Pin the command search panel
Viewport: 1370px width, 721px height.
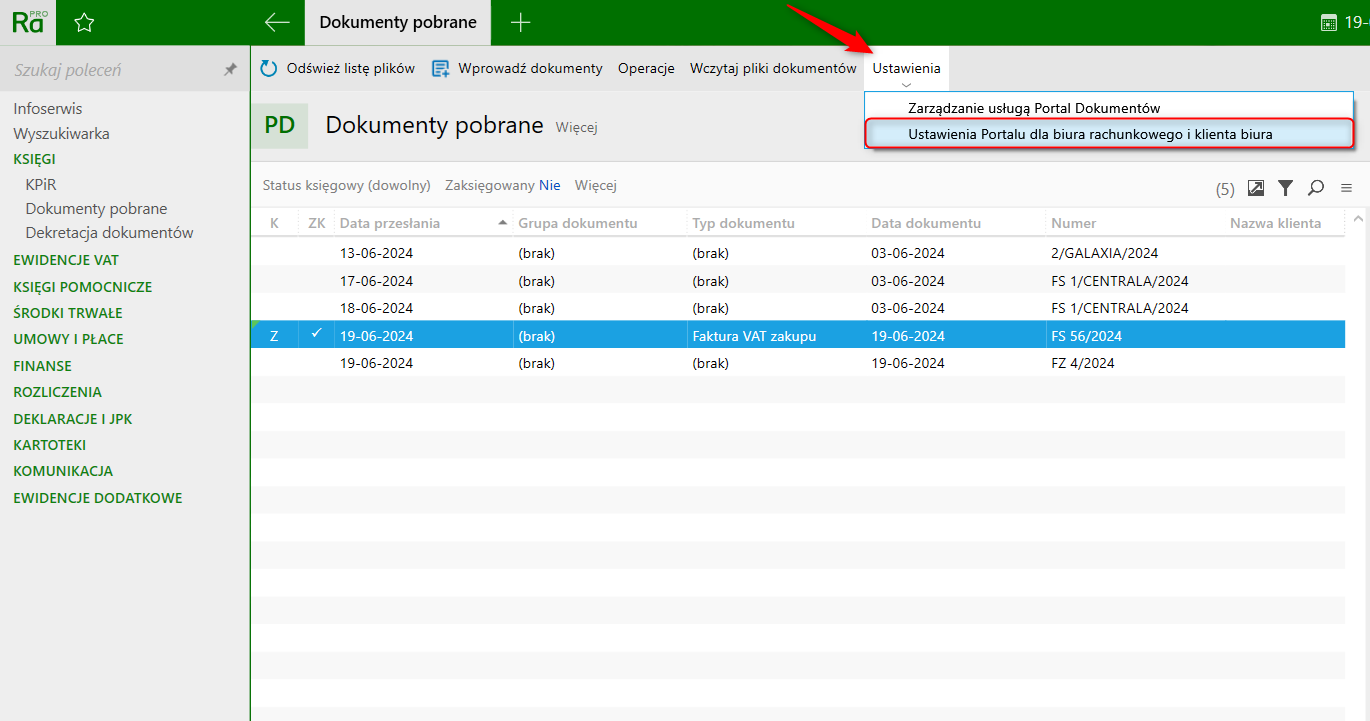(230, 70)
